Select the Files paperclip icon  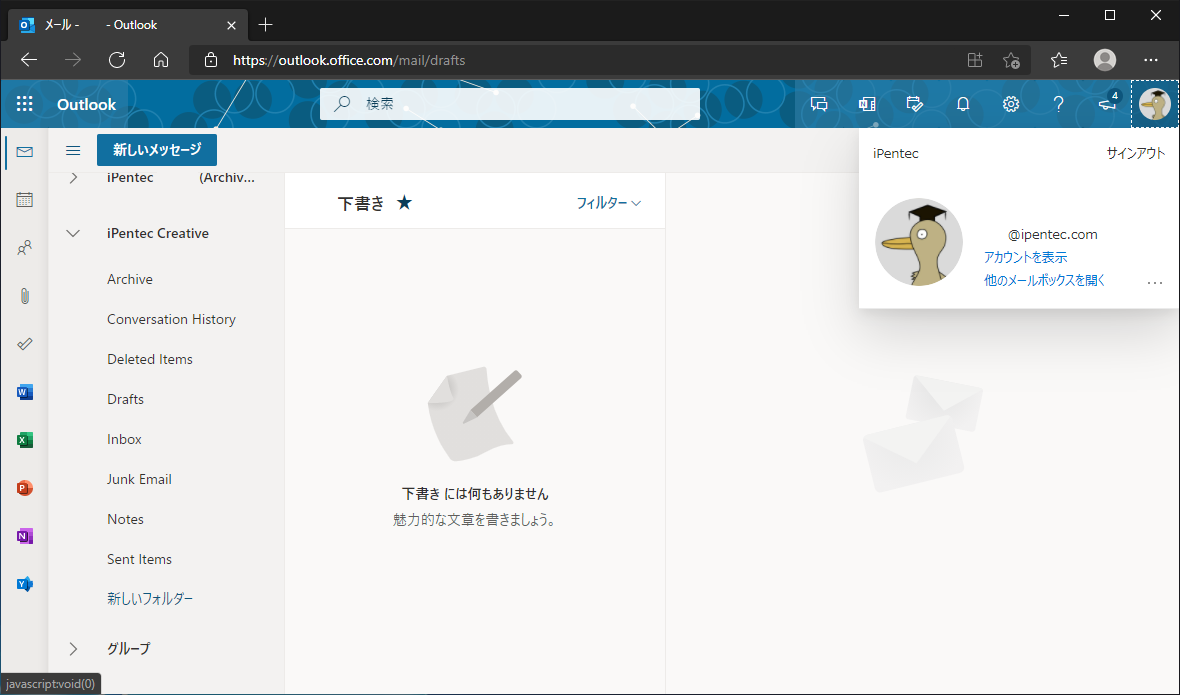coord(24,296)
